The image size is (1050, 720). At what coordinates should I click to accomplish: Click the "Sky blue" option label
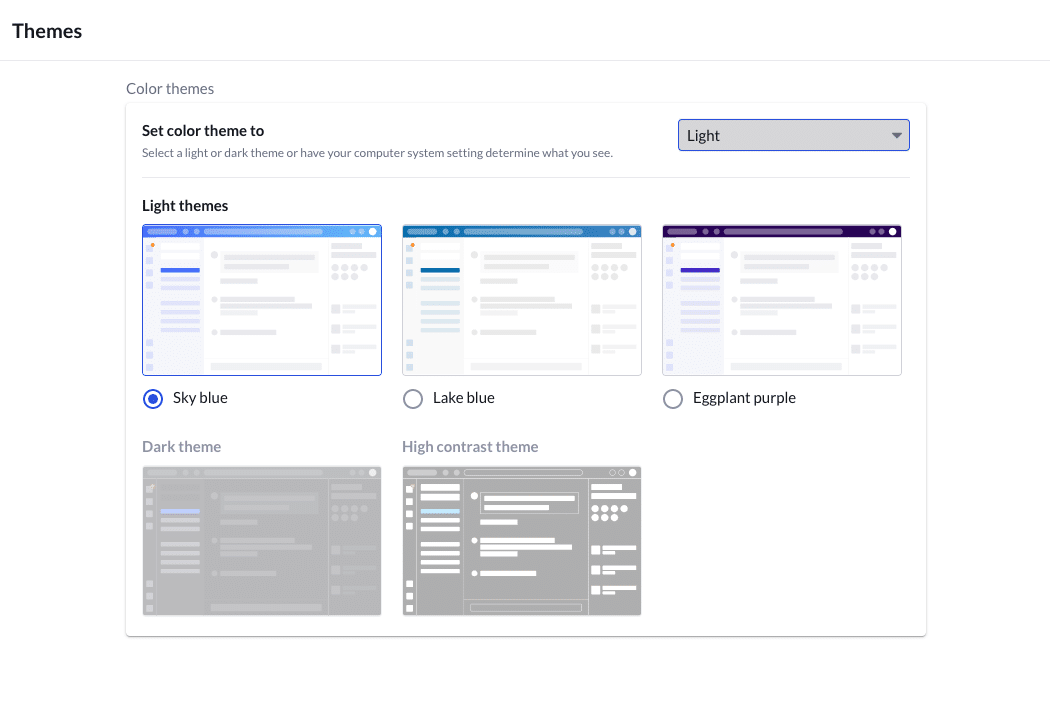click(200, 398)
